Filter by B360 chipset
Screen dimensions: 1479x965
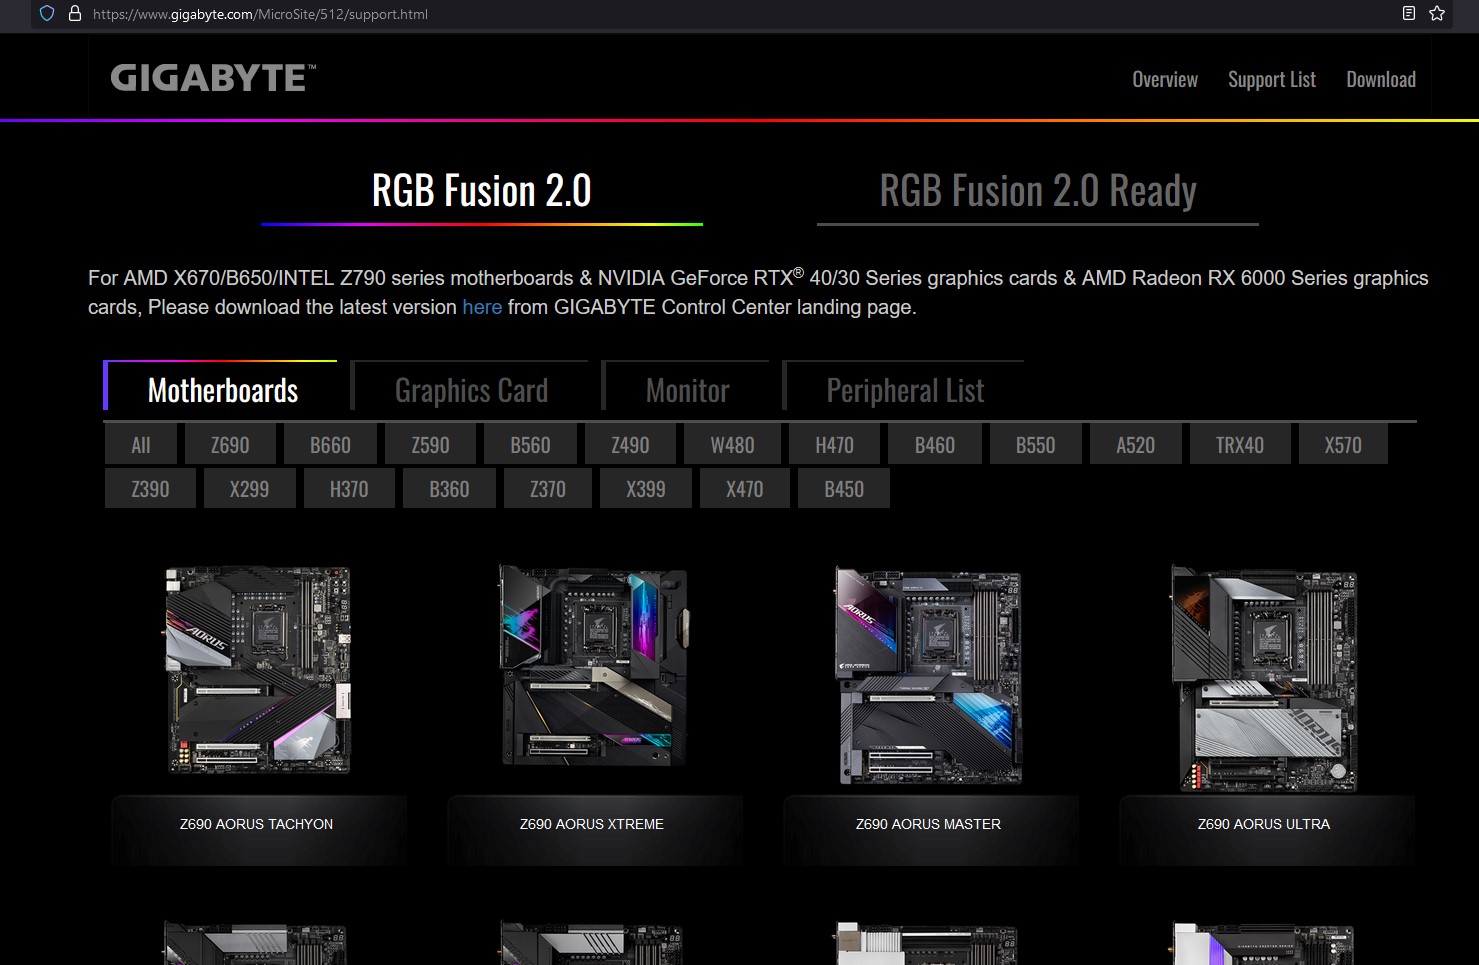449,489
